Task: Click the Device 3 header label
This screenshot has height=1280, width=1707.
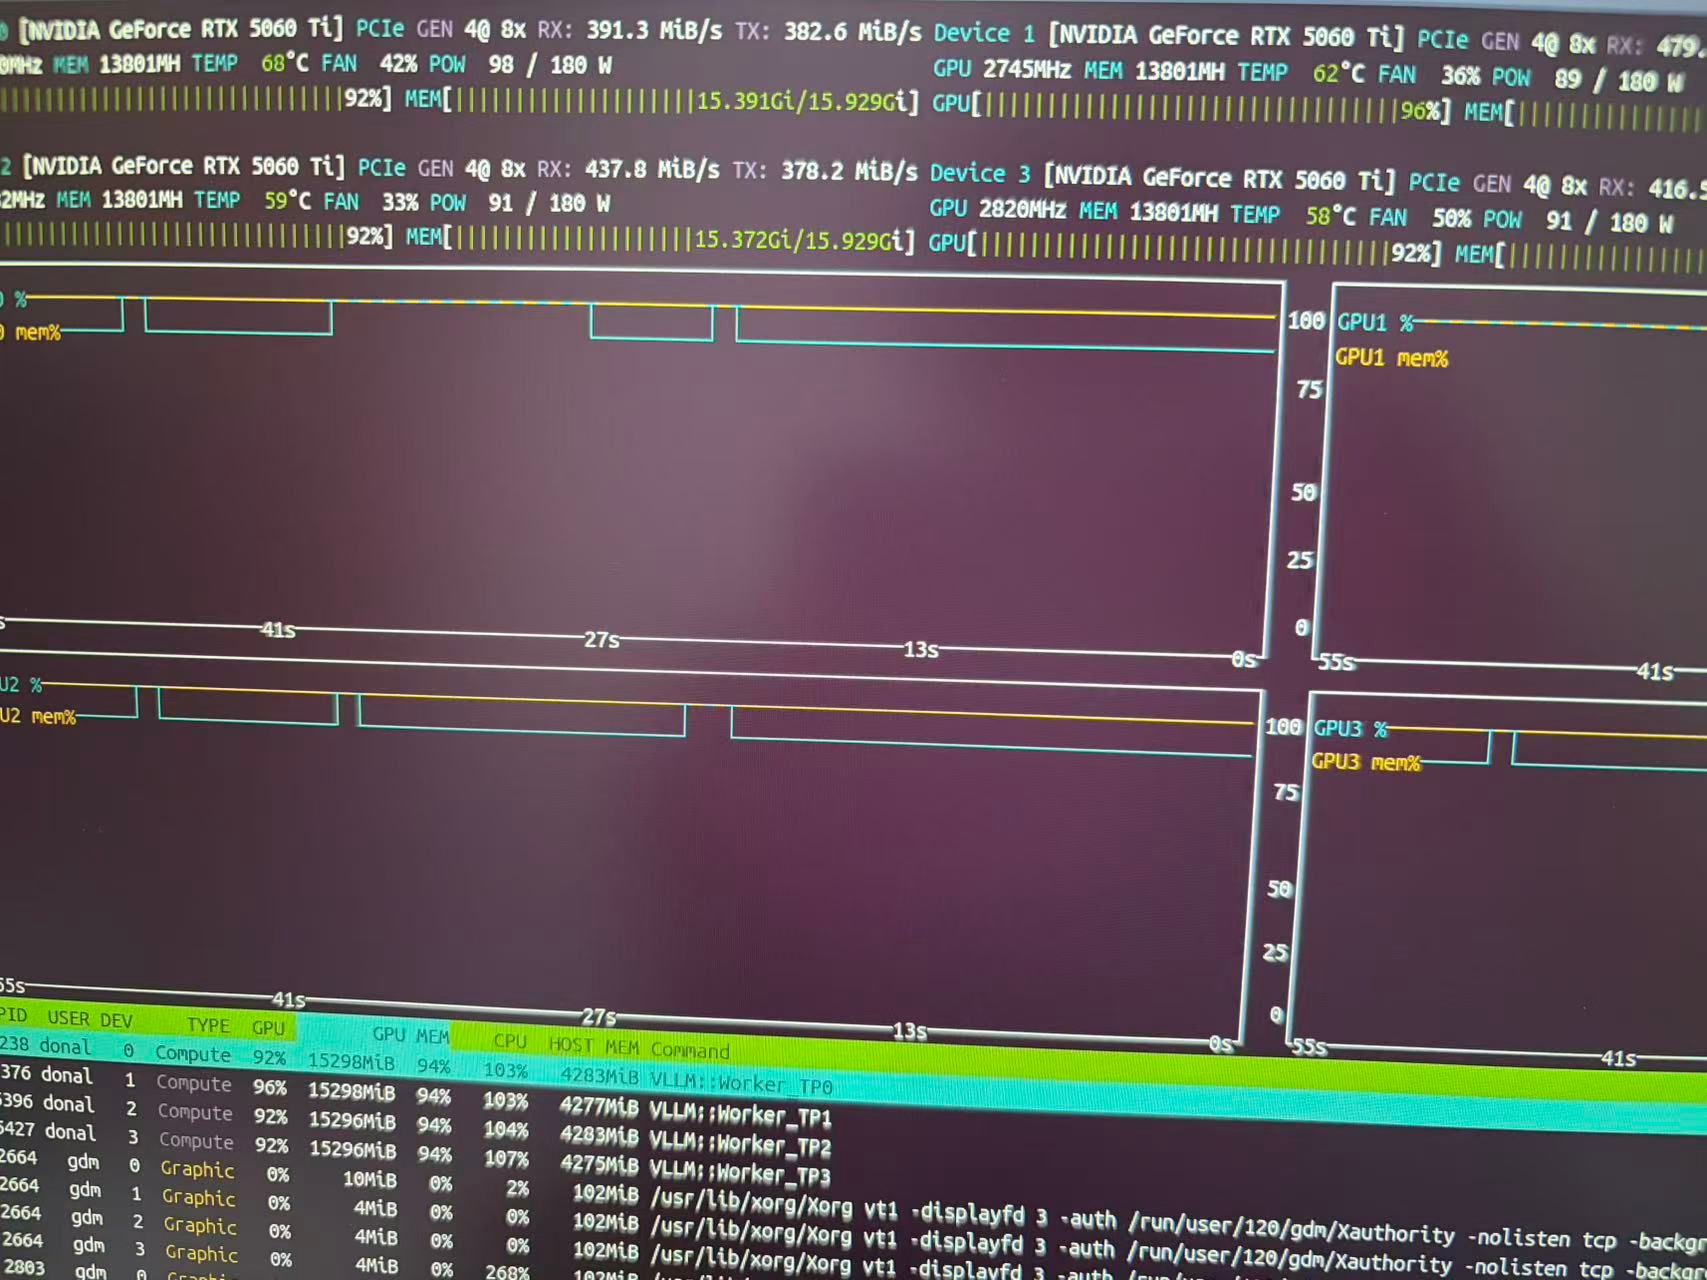Action: pyautogui.click(x=980, y=173)
